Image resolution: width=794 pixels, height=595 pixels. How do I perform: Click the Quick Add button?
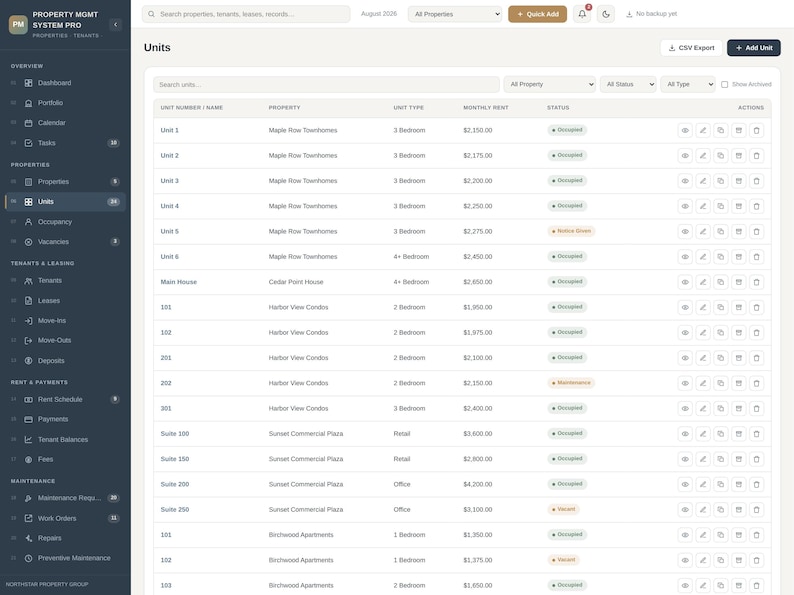coord(537,14)
